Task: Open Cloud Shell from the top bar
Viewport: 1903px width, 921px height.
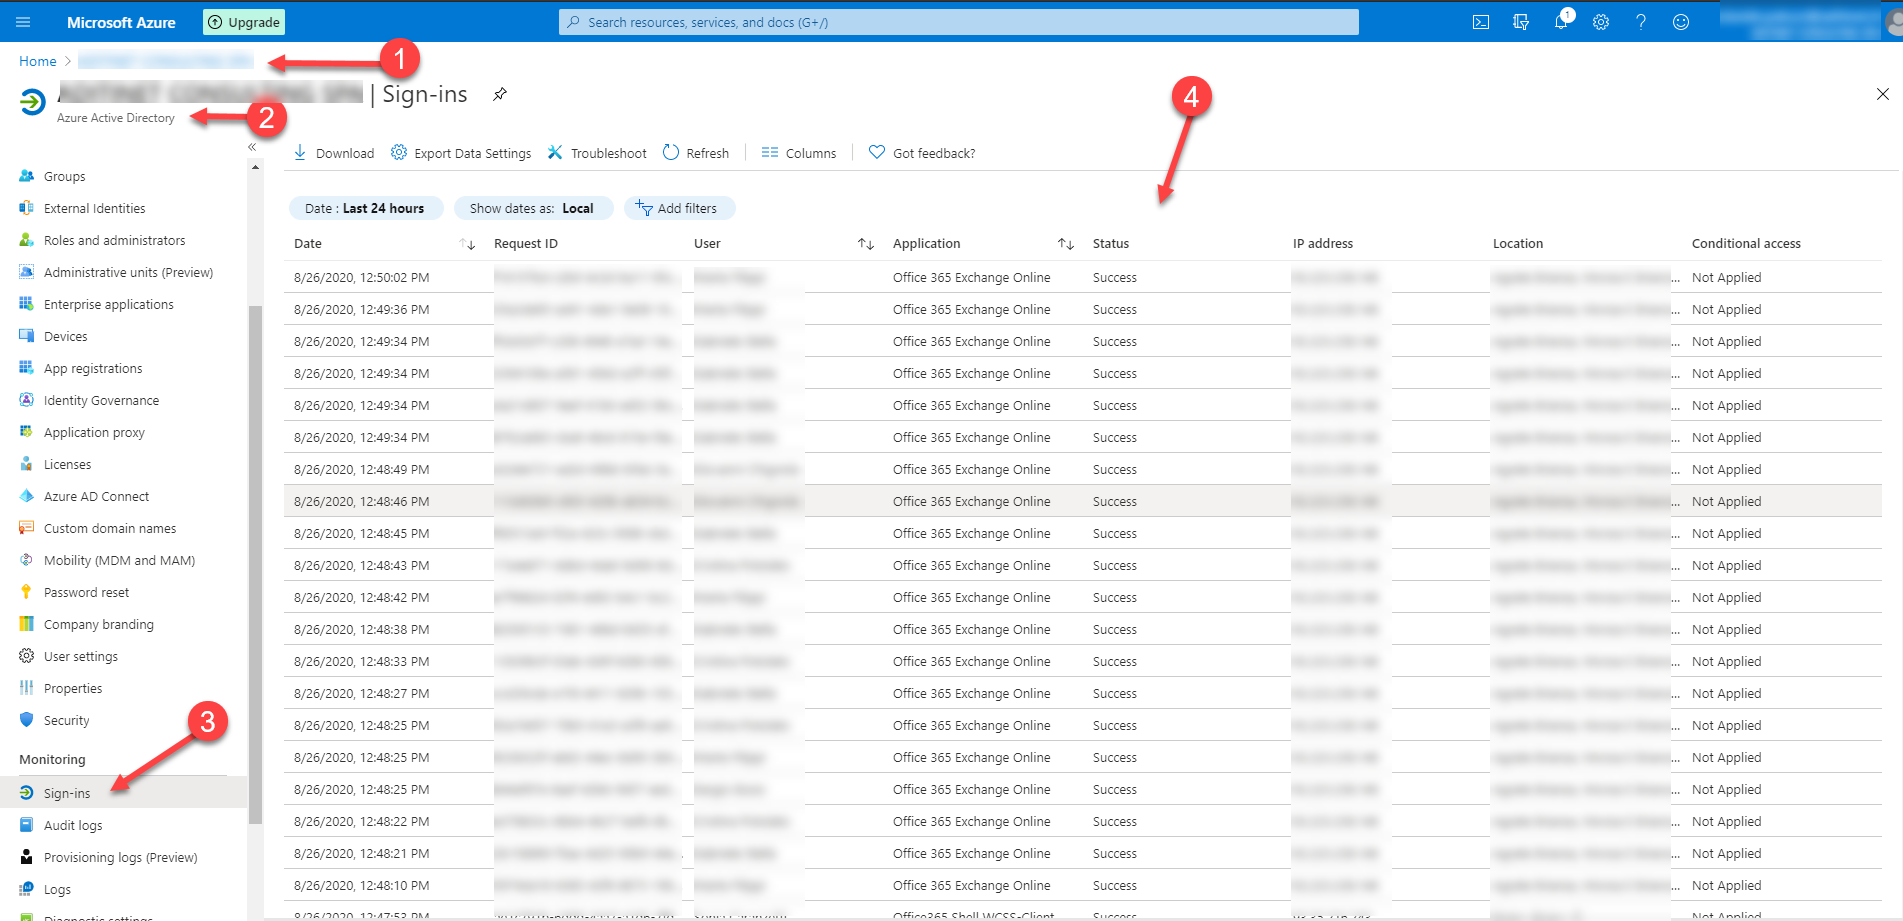Action: coord(1481,21)
